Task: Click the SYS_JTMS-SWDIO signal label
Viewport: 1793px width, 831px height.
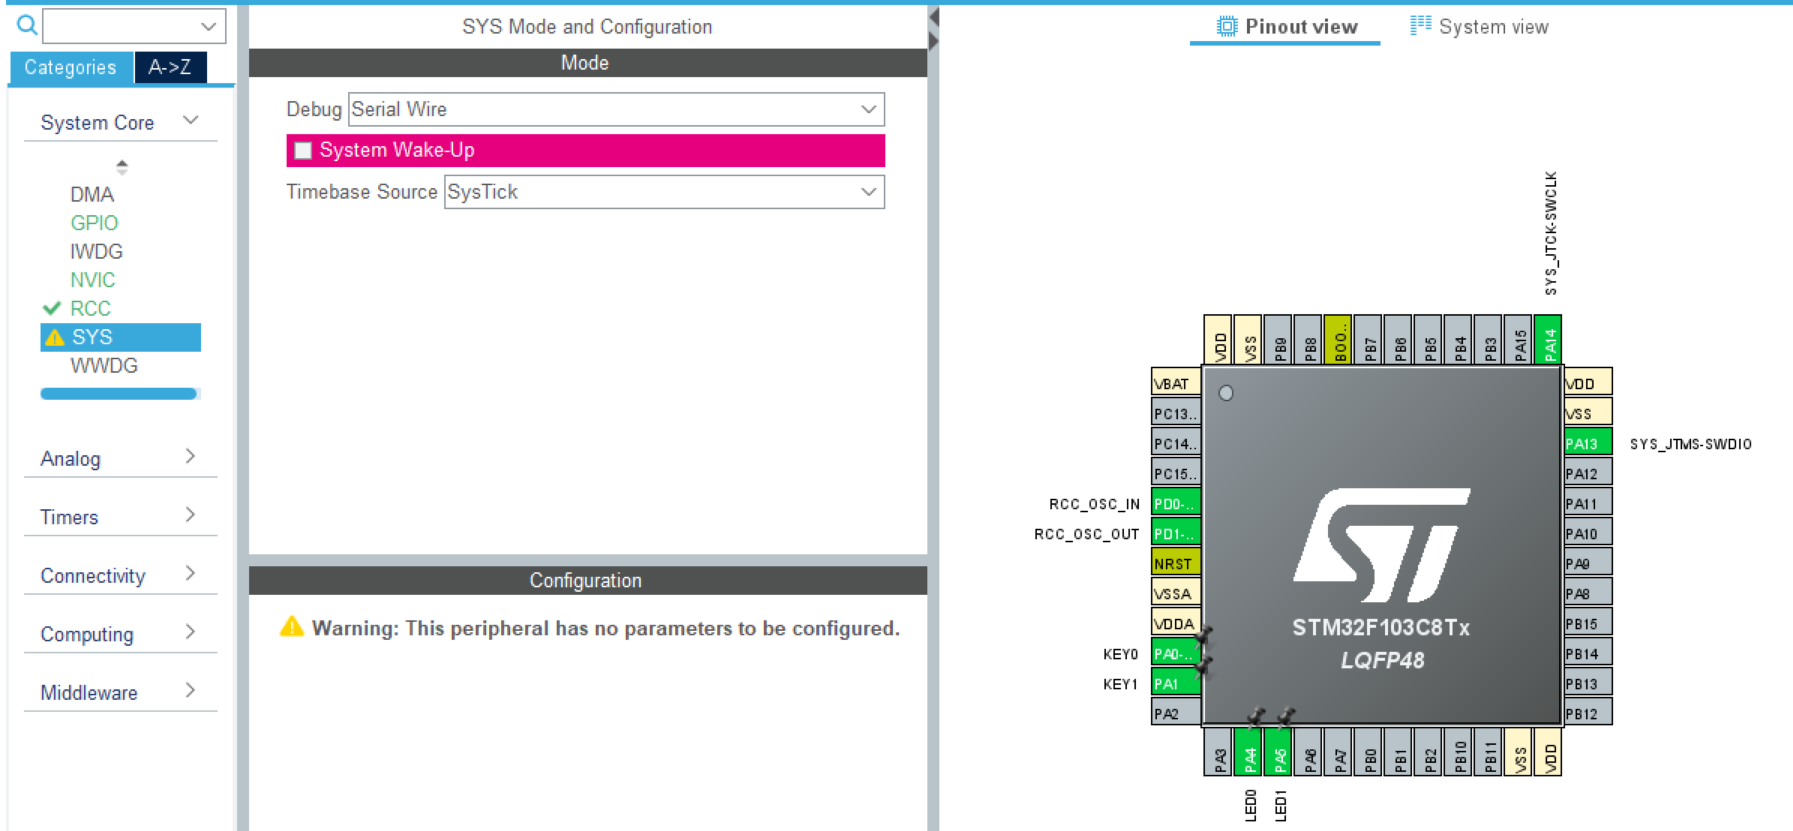Action: click(x=1690, y=444)
